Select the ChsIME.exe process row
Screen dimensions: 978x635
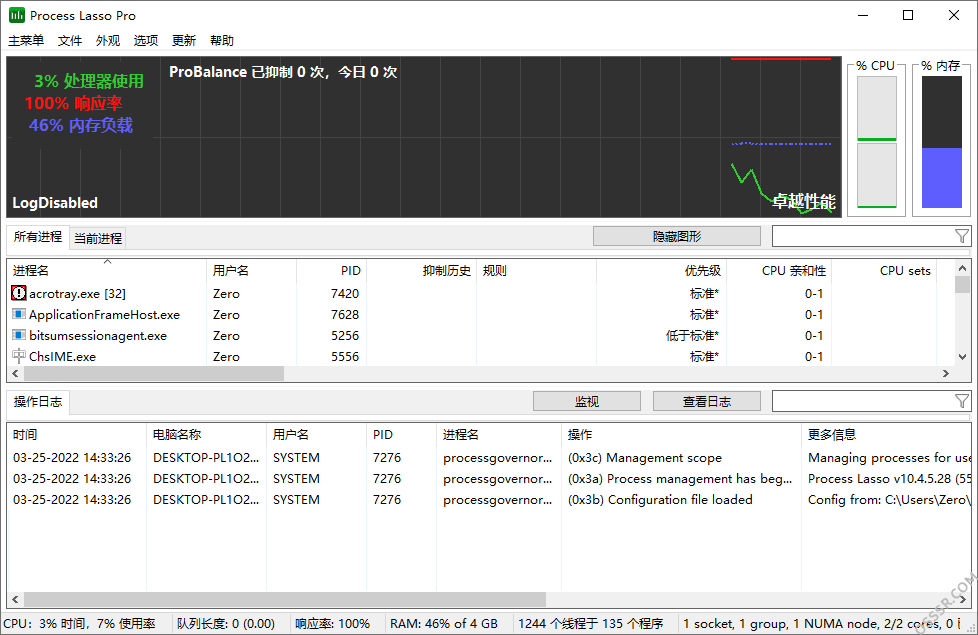(481, 356)
